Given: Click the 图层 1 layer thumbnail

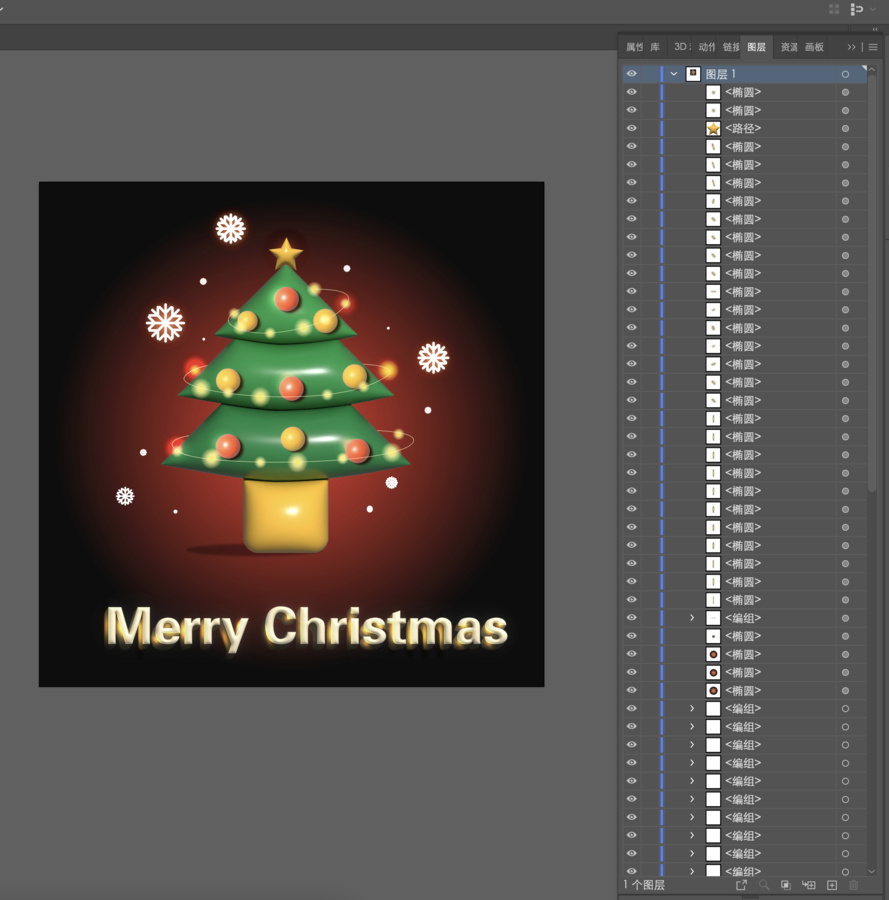Looking at the screenshot, I should click(x=693, y=73).
